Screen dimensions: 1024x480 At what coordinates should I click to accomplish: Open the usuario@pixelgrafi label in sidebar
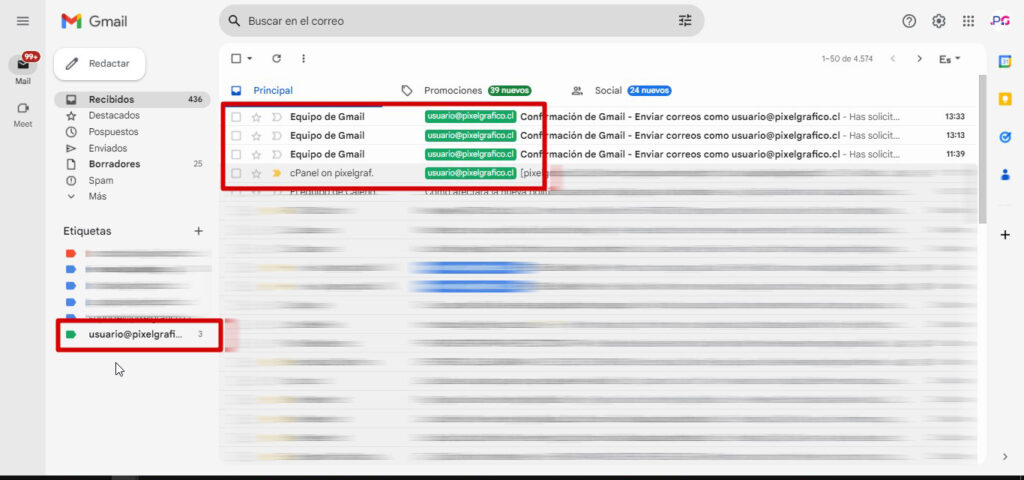pos(135,334)
